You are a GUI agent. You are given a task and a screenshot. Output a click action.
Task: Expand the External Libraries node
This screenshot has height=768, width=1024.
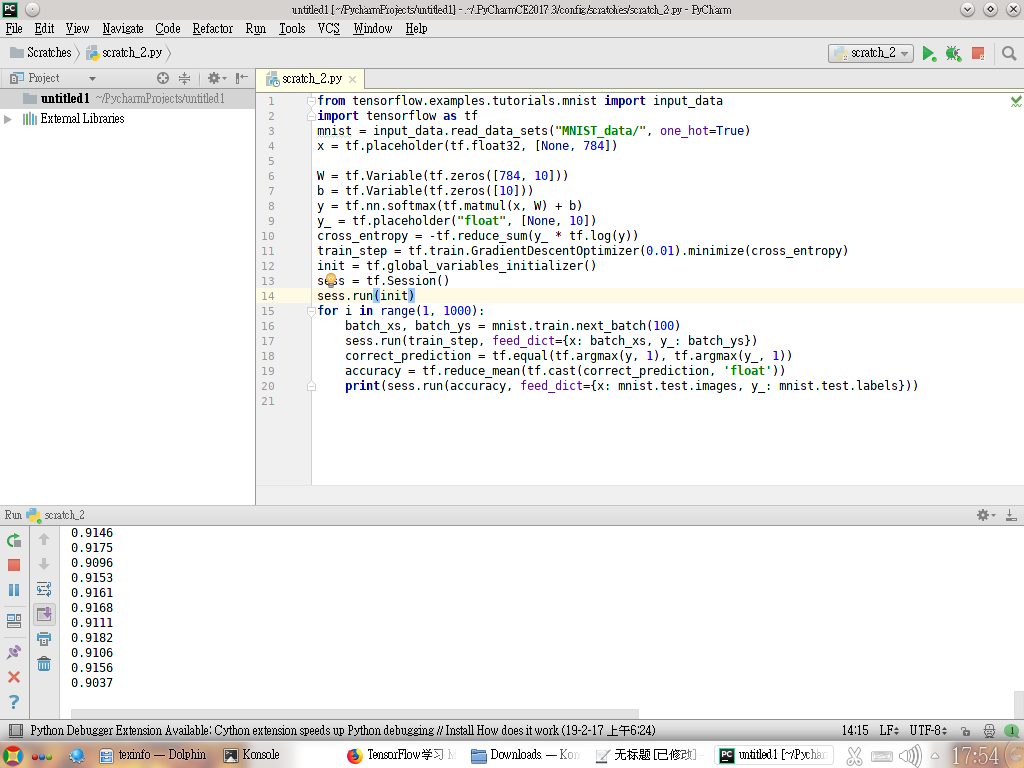tap(8, 119)
